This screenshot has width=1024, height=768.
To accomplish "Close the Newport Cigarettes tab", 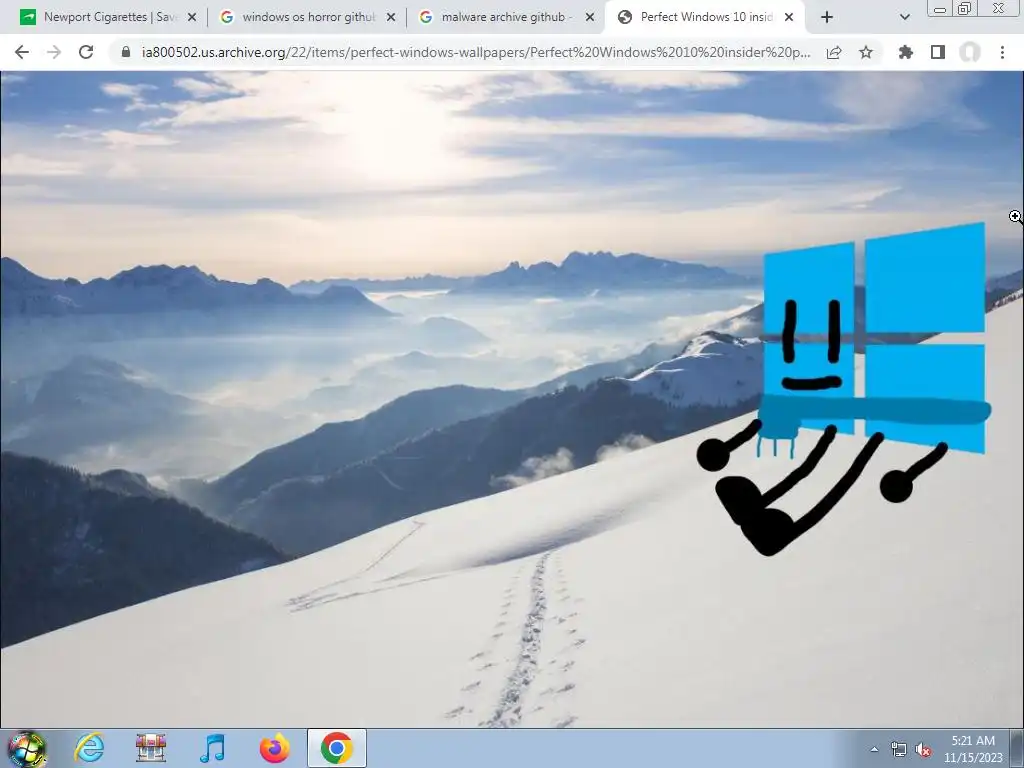I will [x=192, y=18].
